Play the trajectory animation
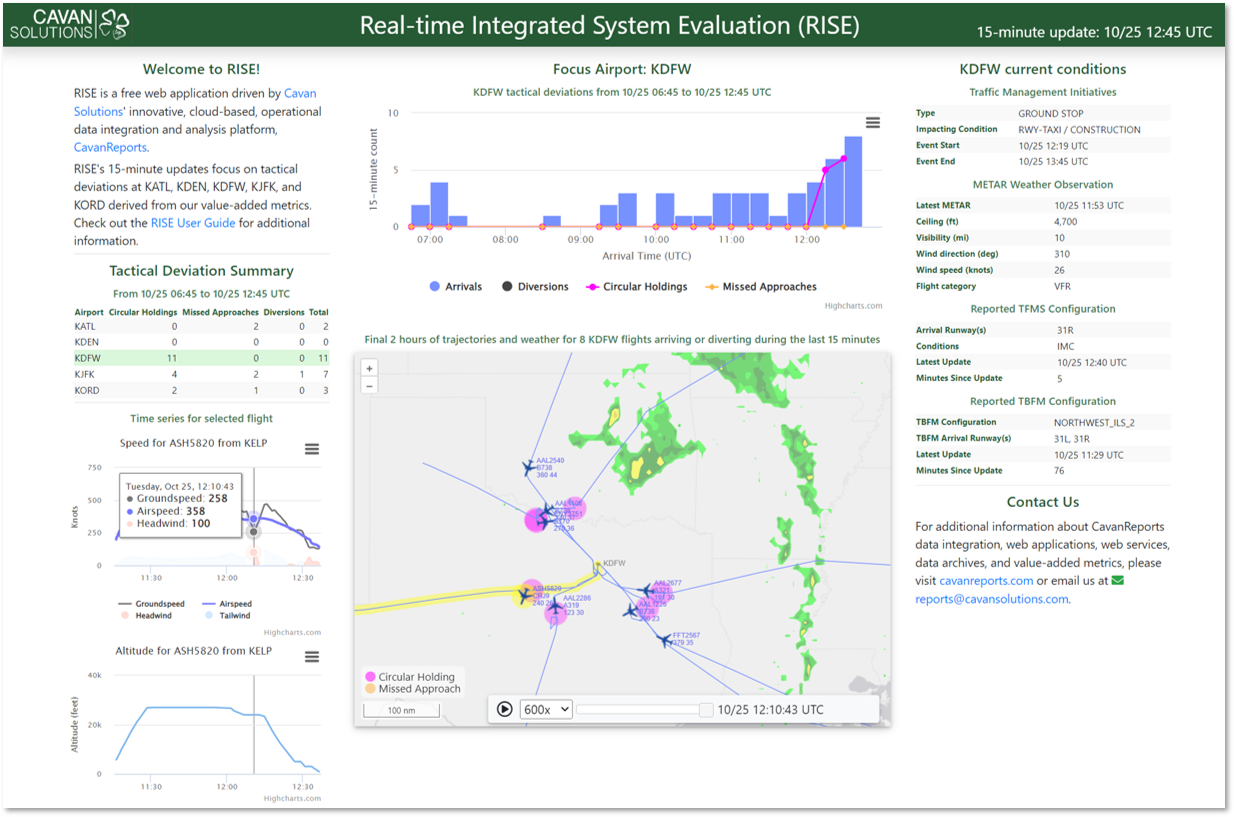 click(x=505, y=709)
